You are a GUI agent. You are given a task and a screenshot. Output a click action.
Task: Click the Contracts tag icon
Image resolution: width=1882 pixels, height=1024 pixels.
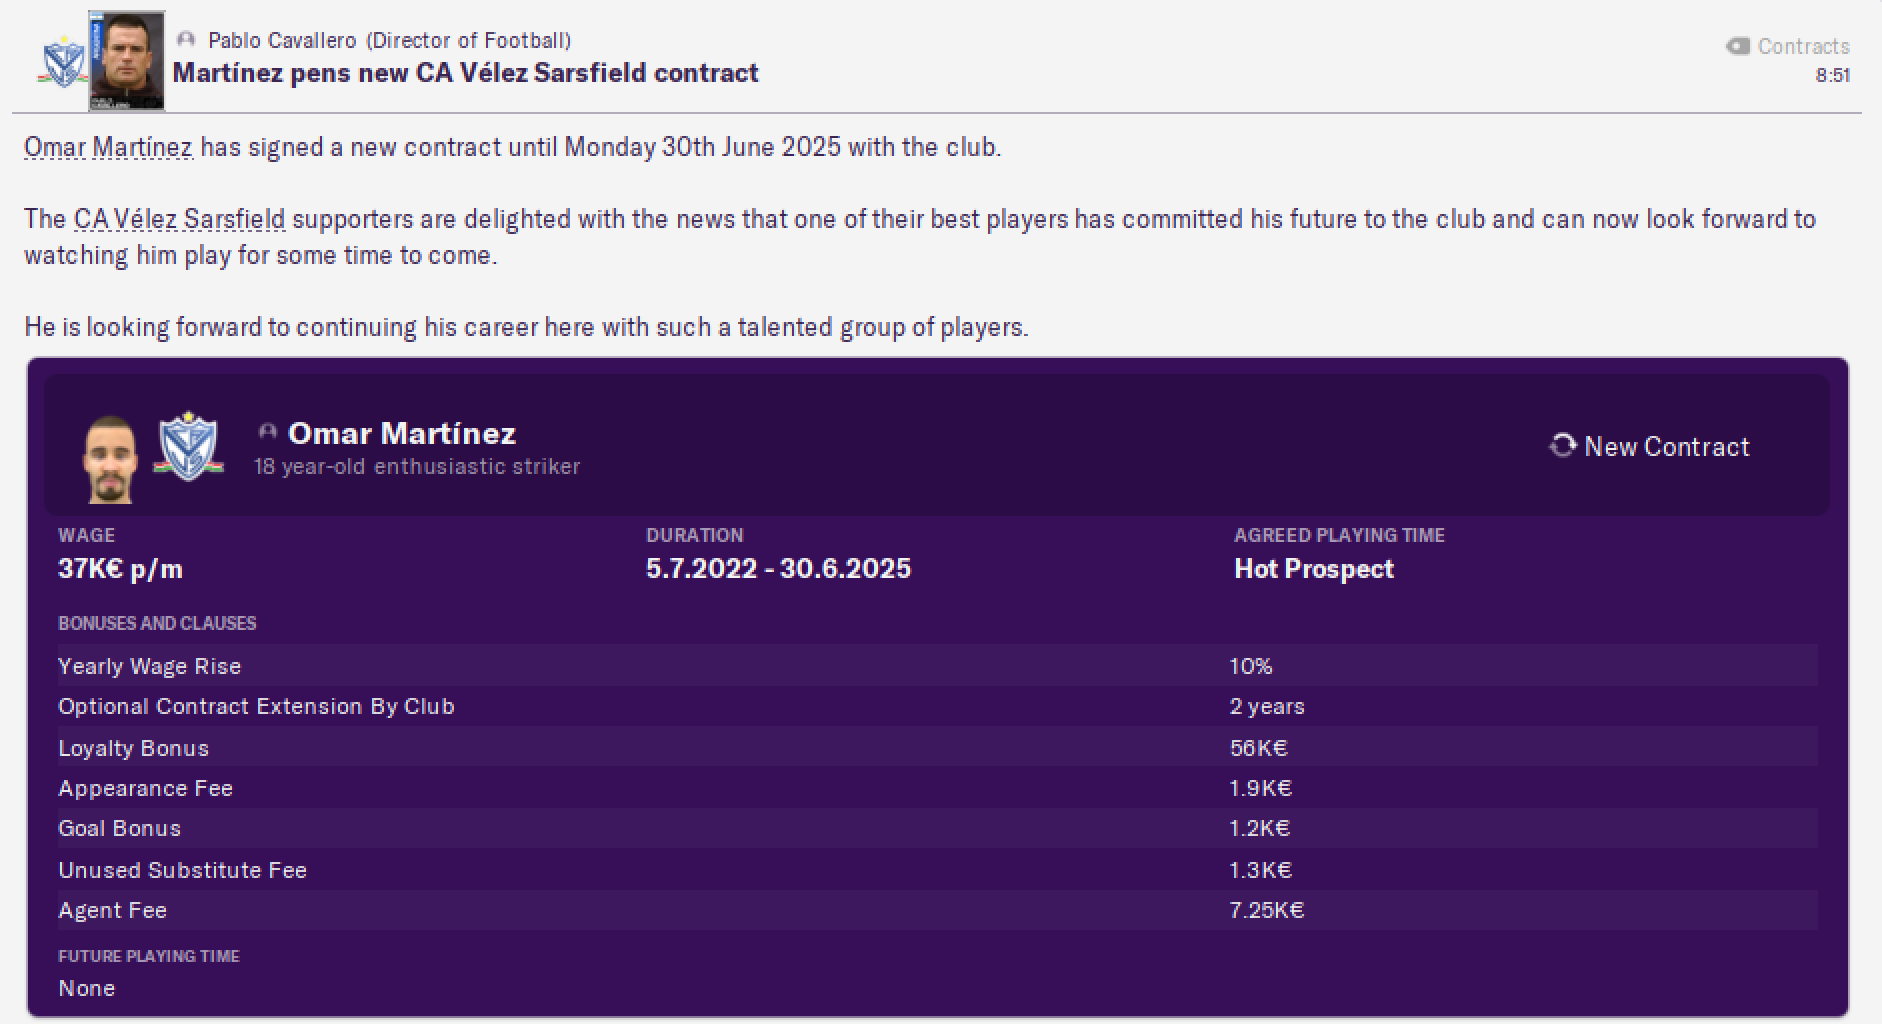1738,46
